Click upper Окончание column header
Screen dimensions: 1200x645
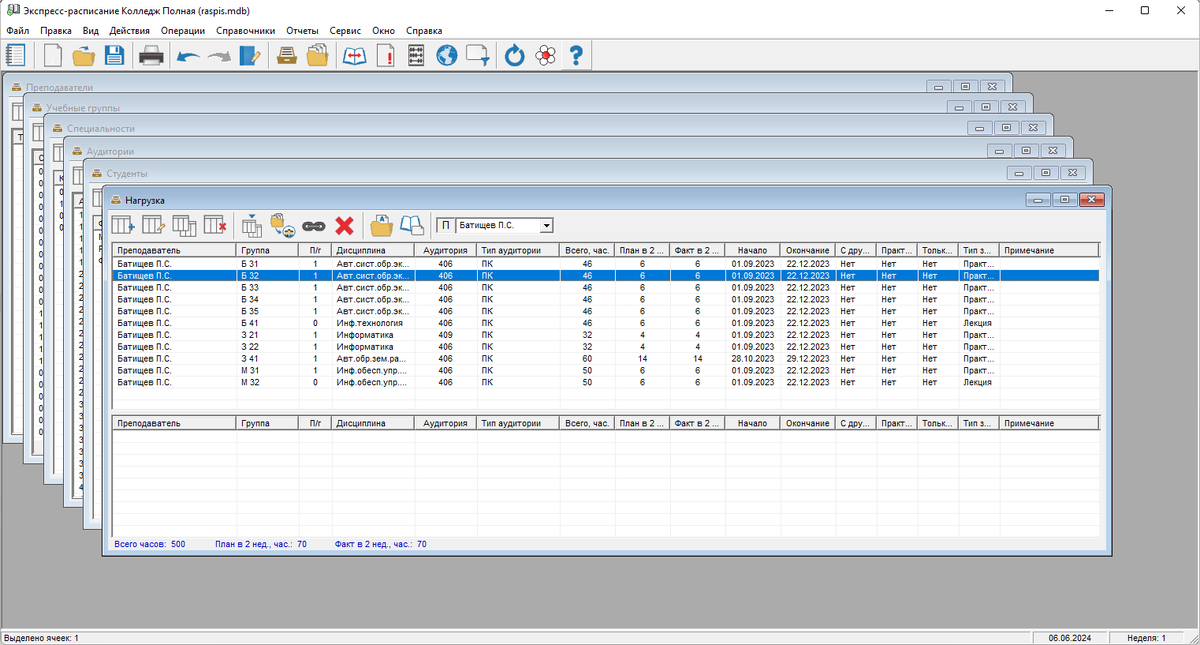(x=808, y=251)
